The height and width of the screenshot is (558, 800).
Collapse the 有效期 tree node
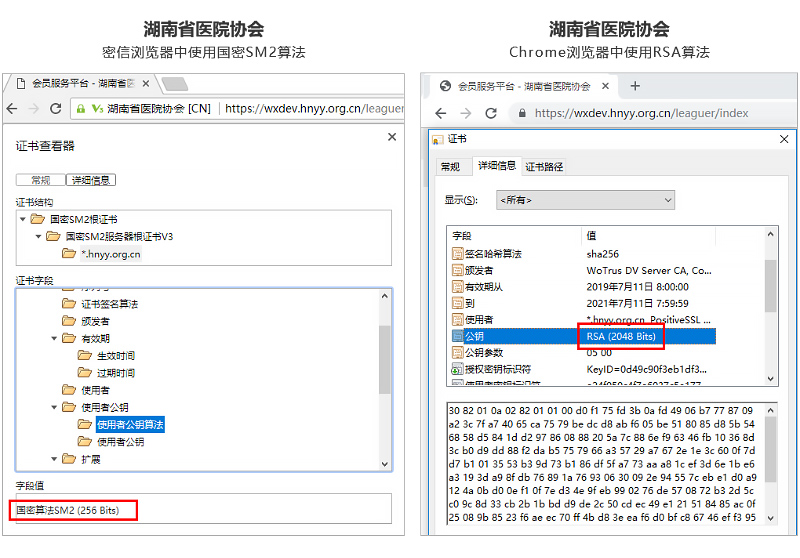[x=55, y=339]
